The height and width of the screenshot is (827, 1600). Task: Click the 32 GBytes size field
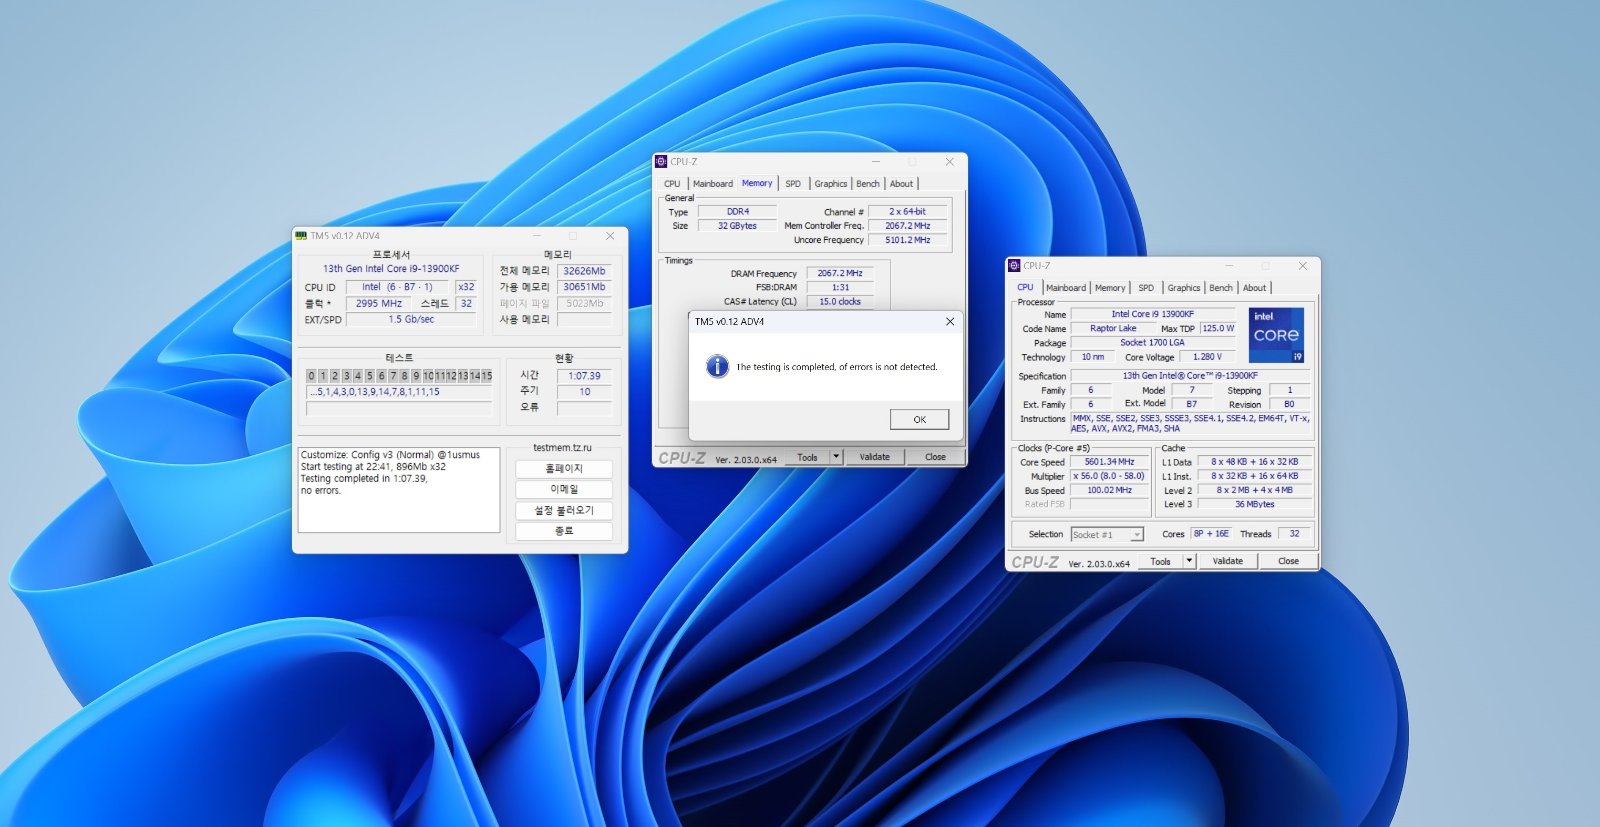click(x=738, y=226)
